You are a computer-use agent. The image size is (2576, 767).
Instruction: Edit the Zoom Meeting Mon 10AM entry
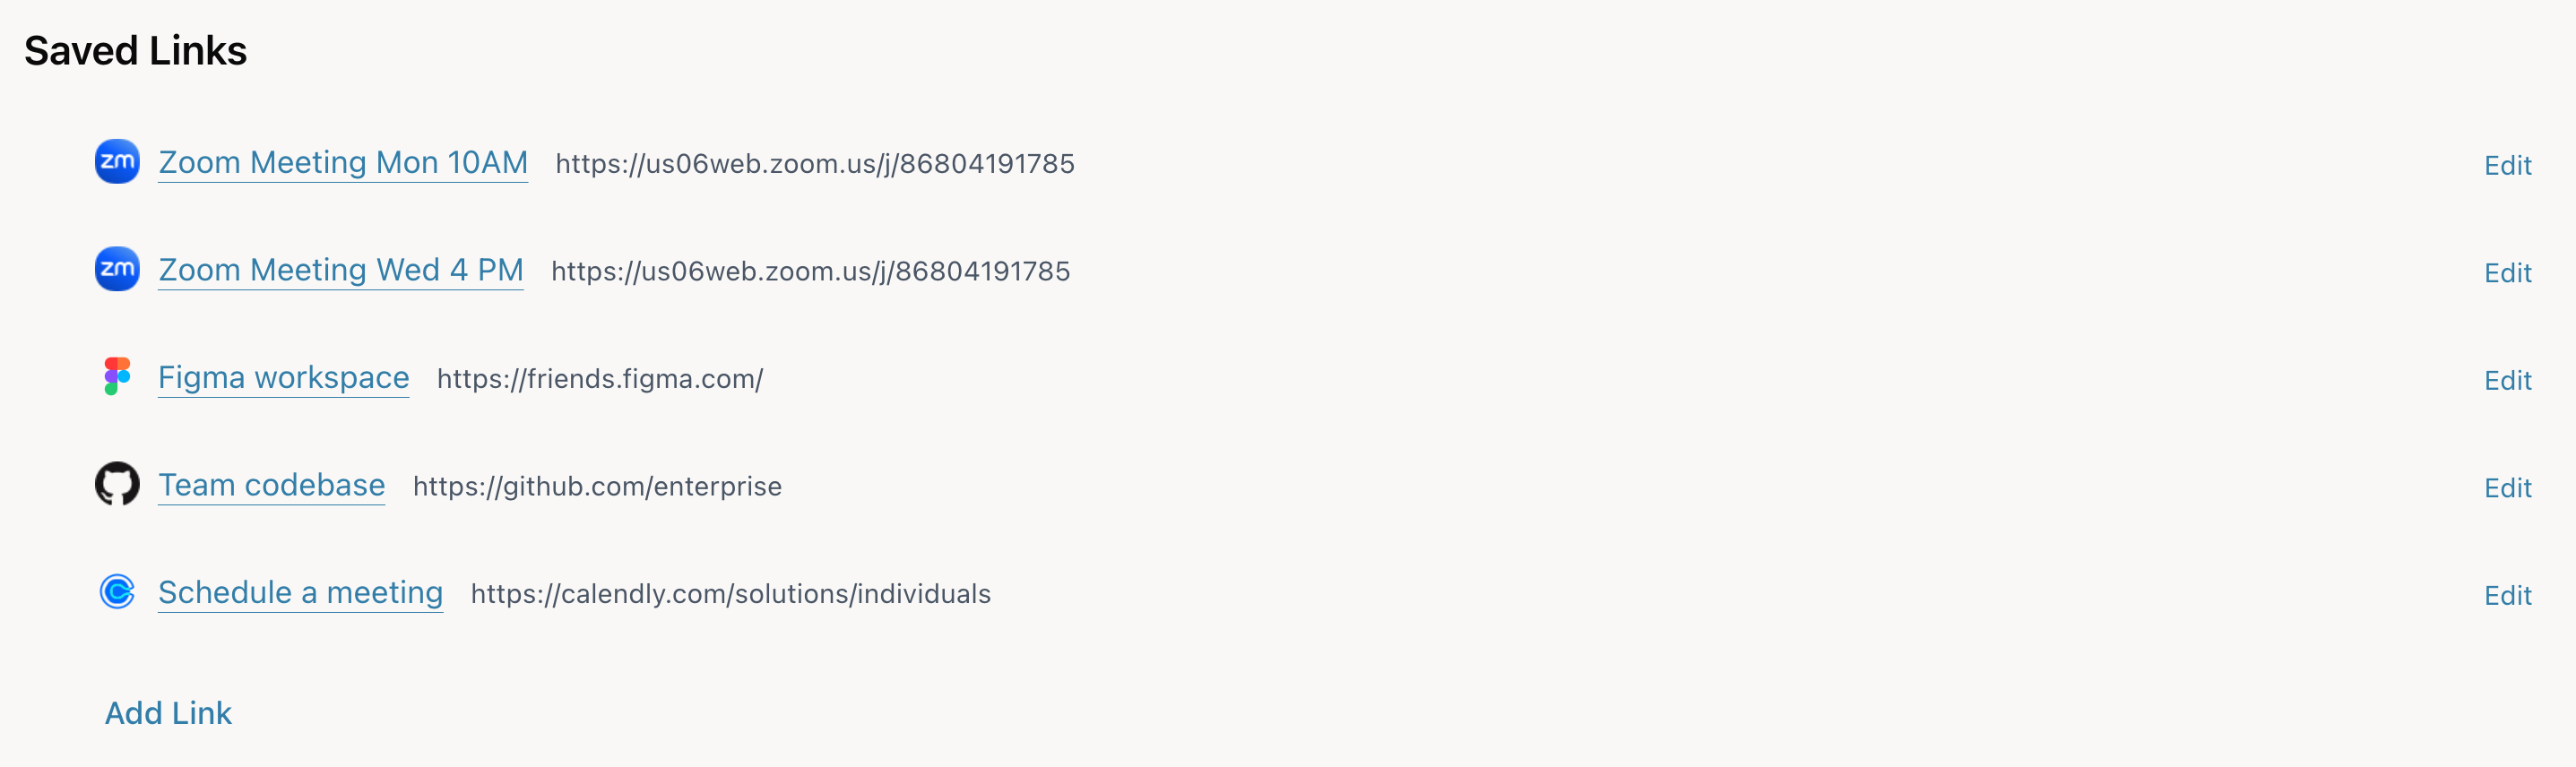coord(2507,166)
